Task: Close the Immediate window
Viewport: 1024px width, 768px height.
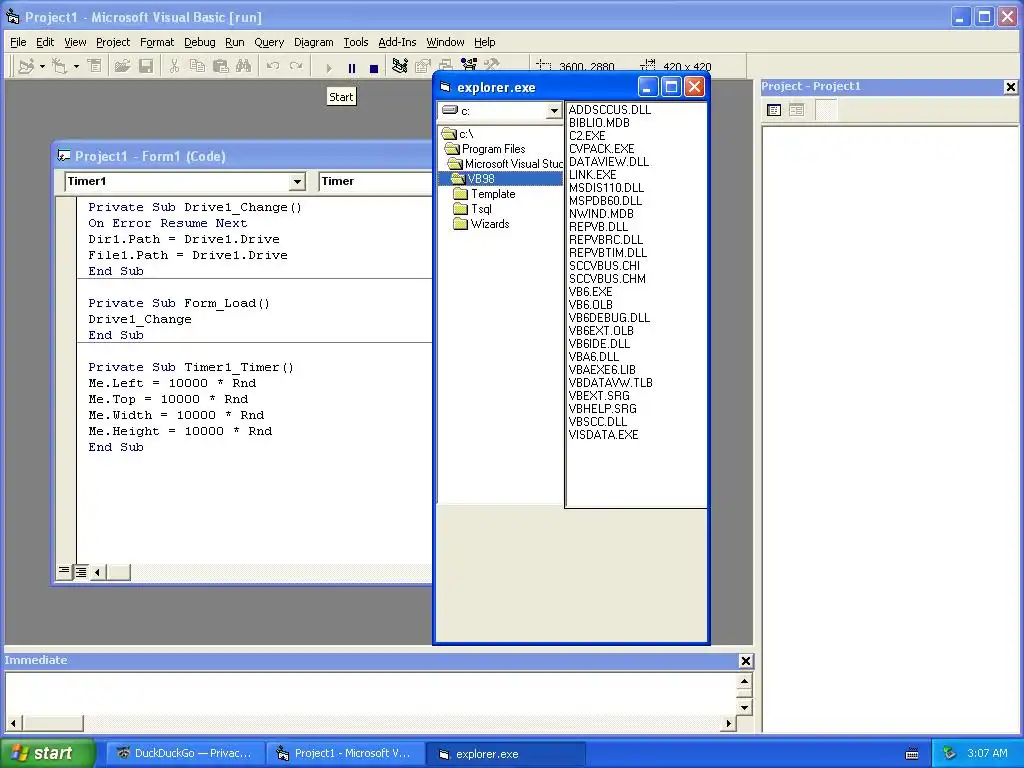Action: pos(745,661)
